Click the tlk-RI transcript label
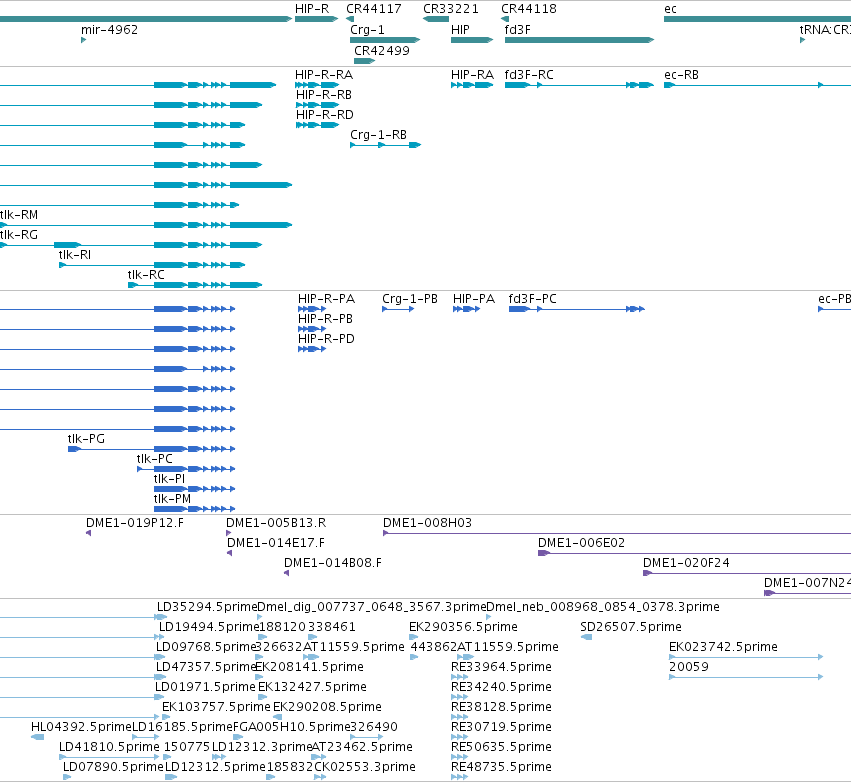Screen dimensions: 851x782 click(75, 255)
